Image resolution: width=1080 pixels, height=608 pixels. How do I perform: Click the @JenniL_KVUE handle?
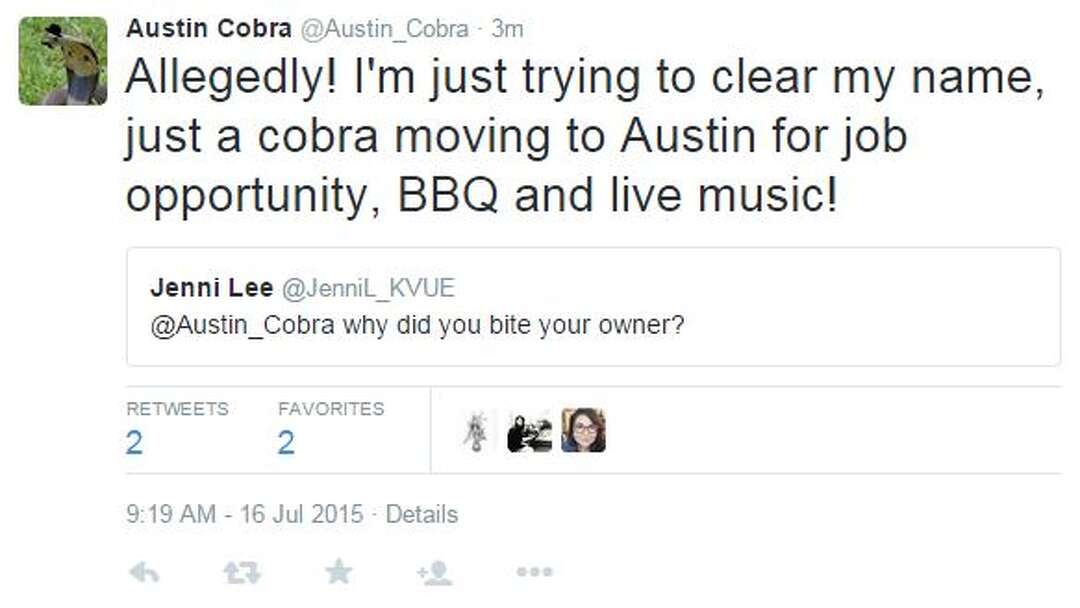click(x=368, y=288)
